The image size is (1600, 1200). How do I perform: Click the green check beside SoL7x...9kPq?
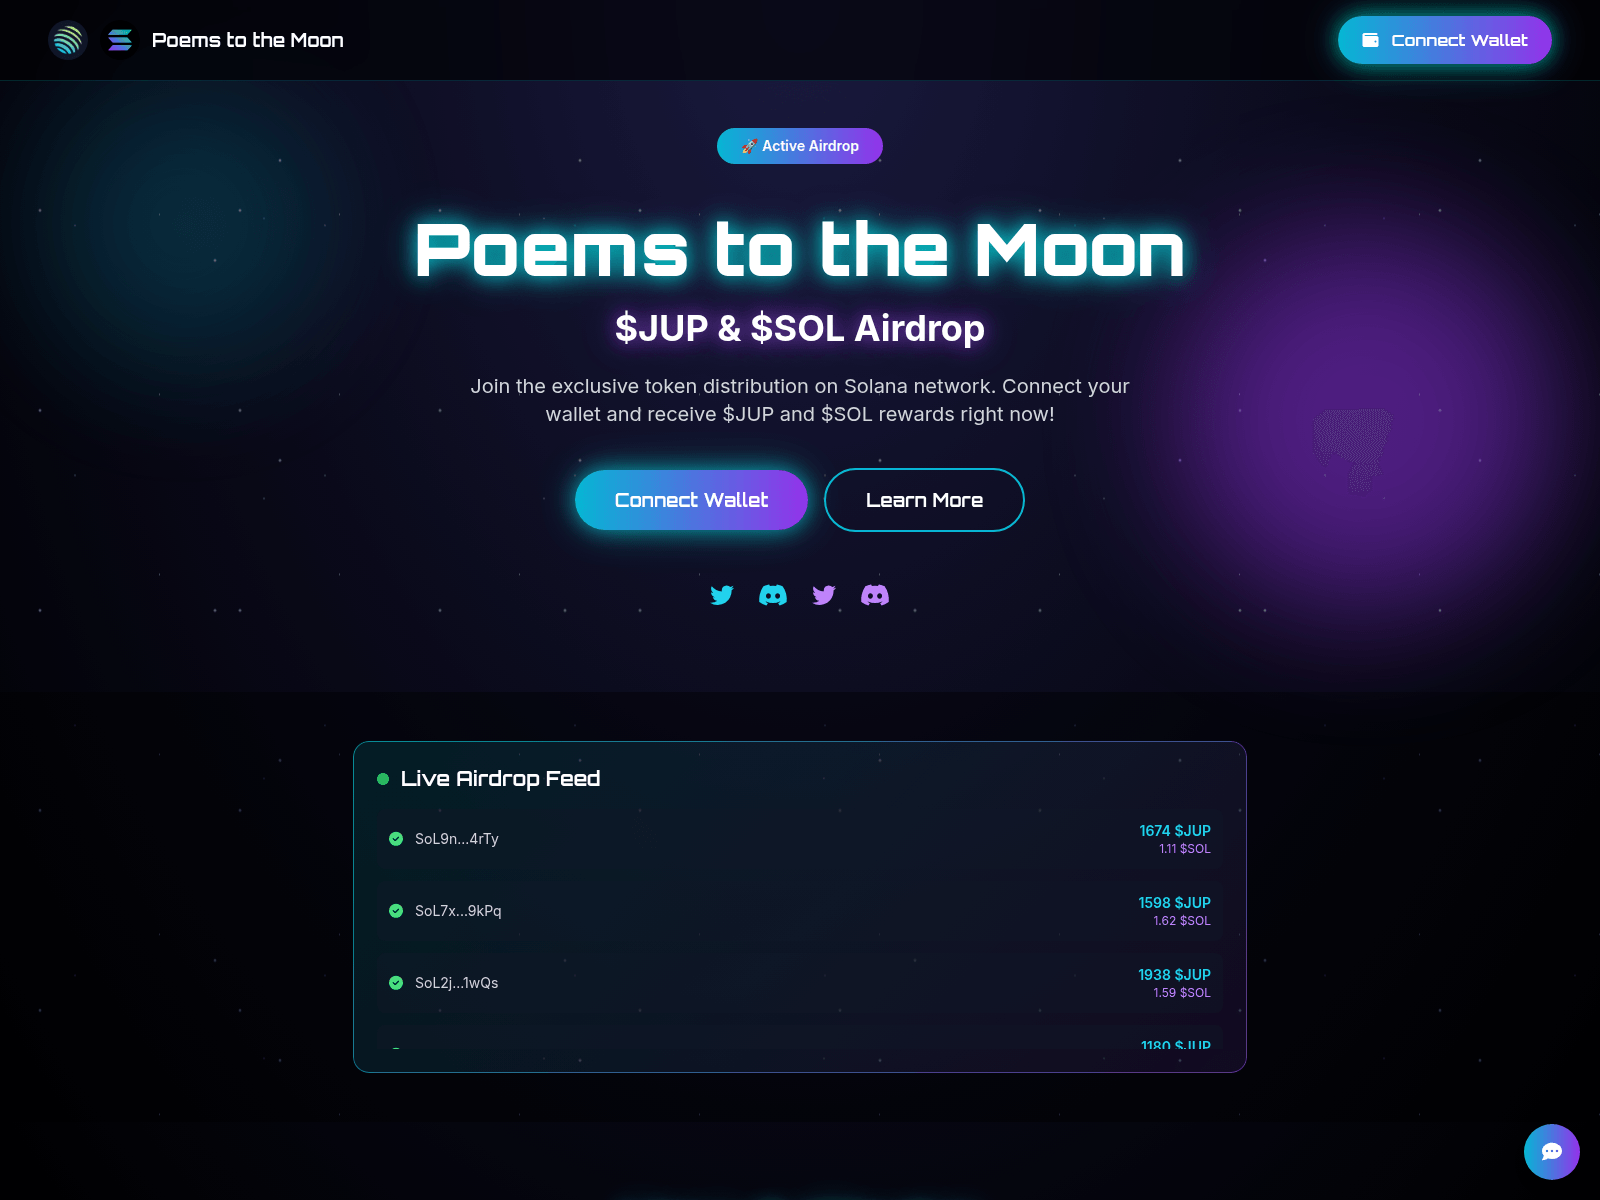click(x=396, y=911)
